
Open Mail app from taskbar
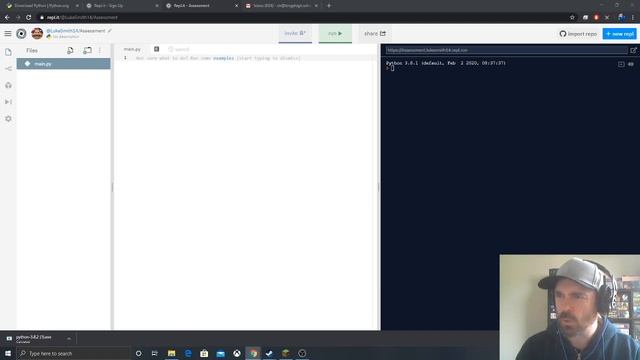pyautogui.click(x=220, y=353)
